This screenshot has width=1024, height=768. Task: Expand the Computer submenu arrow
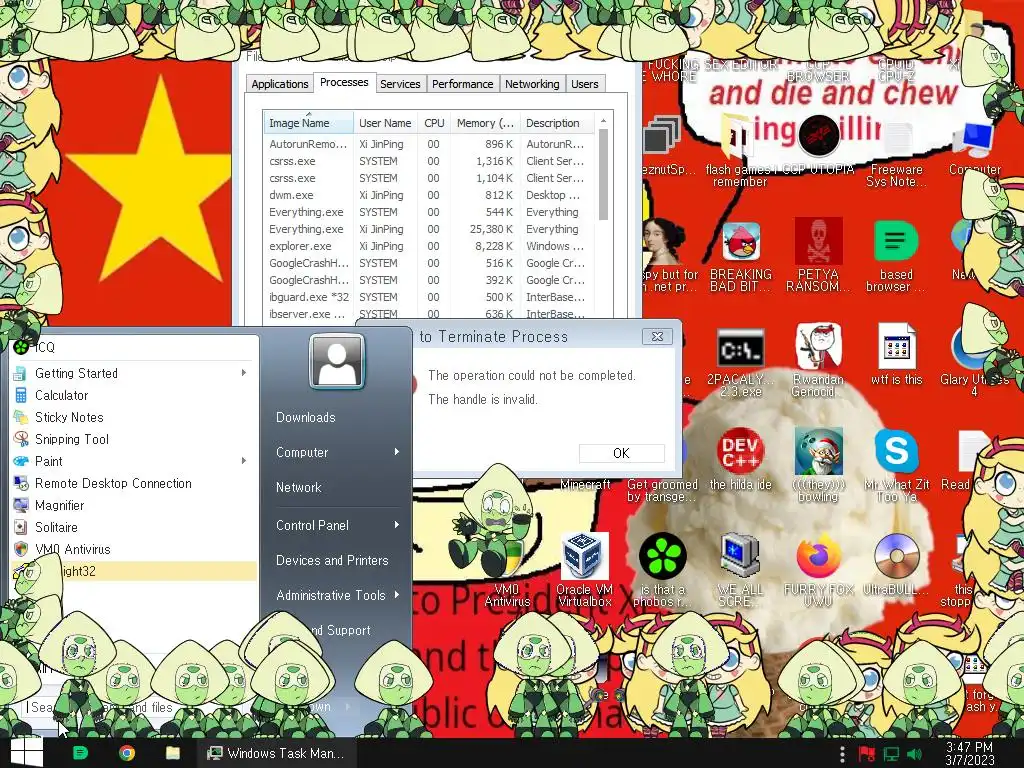pos(396,452)
